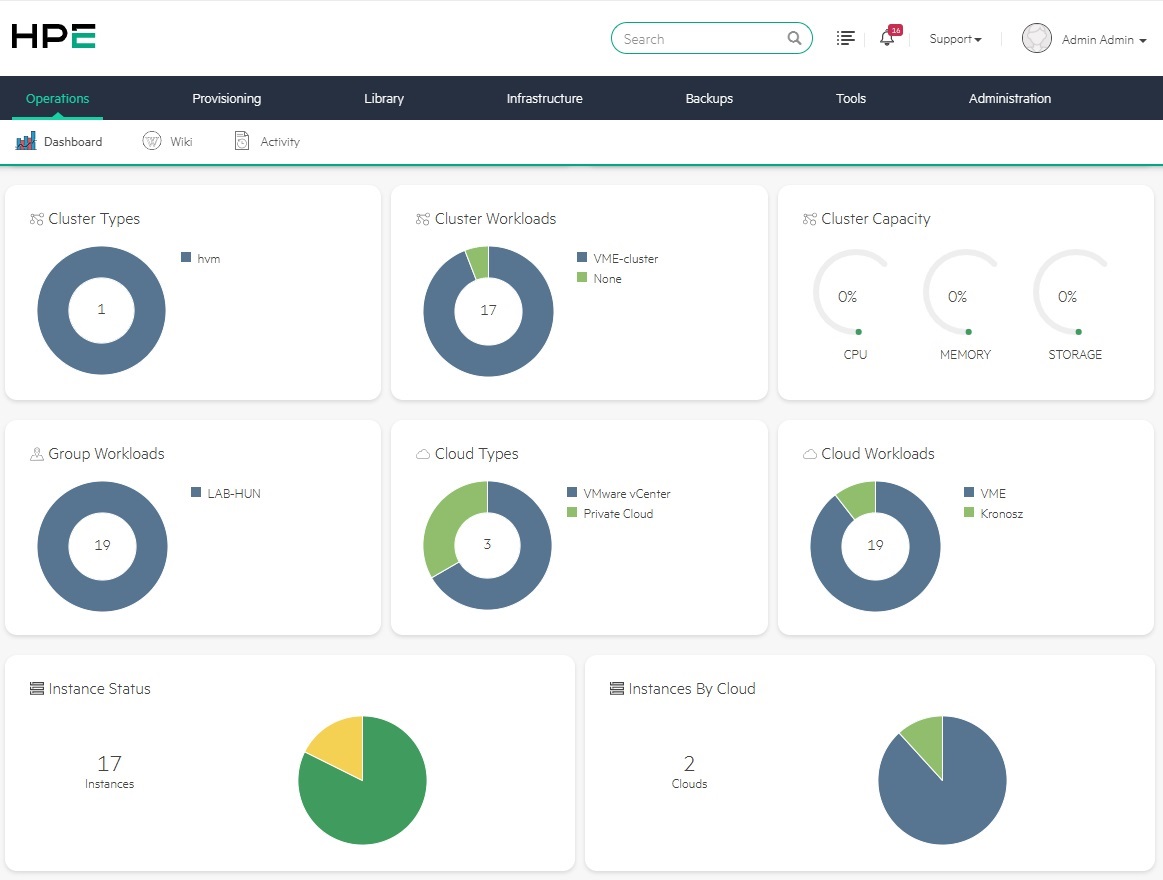Image resolution: width=1163 pixels, height=880 pixels.
Task: Toggle the Private Cloud legend entry
Action: click(x=617, y=513)
